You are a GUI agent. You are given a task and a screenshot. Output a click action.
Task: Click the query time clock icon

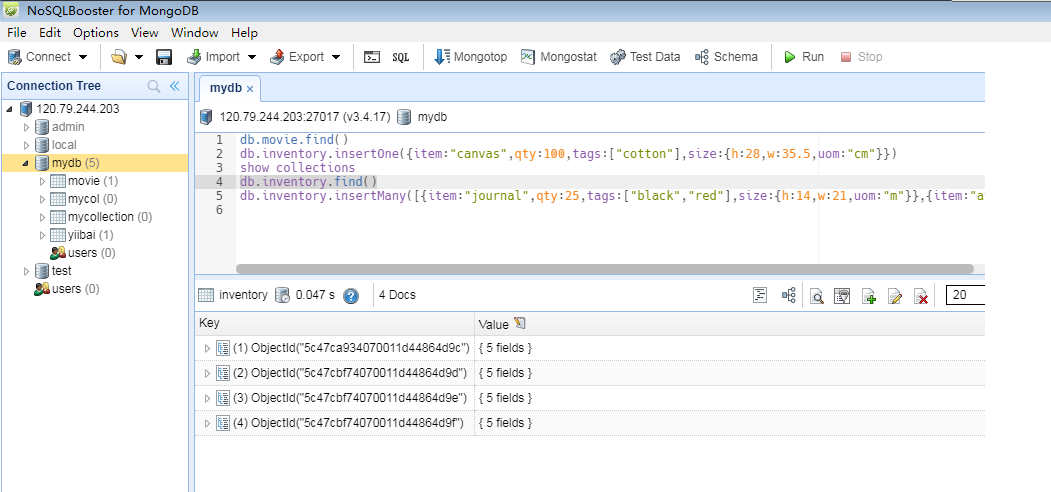tap(282, 296)
